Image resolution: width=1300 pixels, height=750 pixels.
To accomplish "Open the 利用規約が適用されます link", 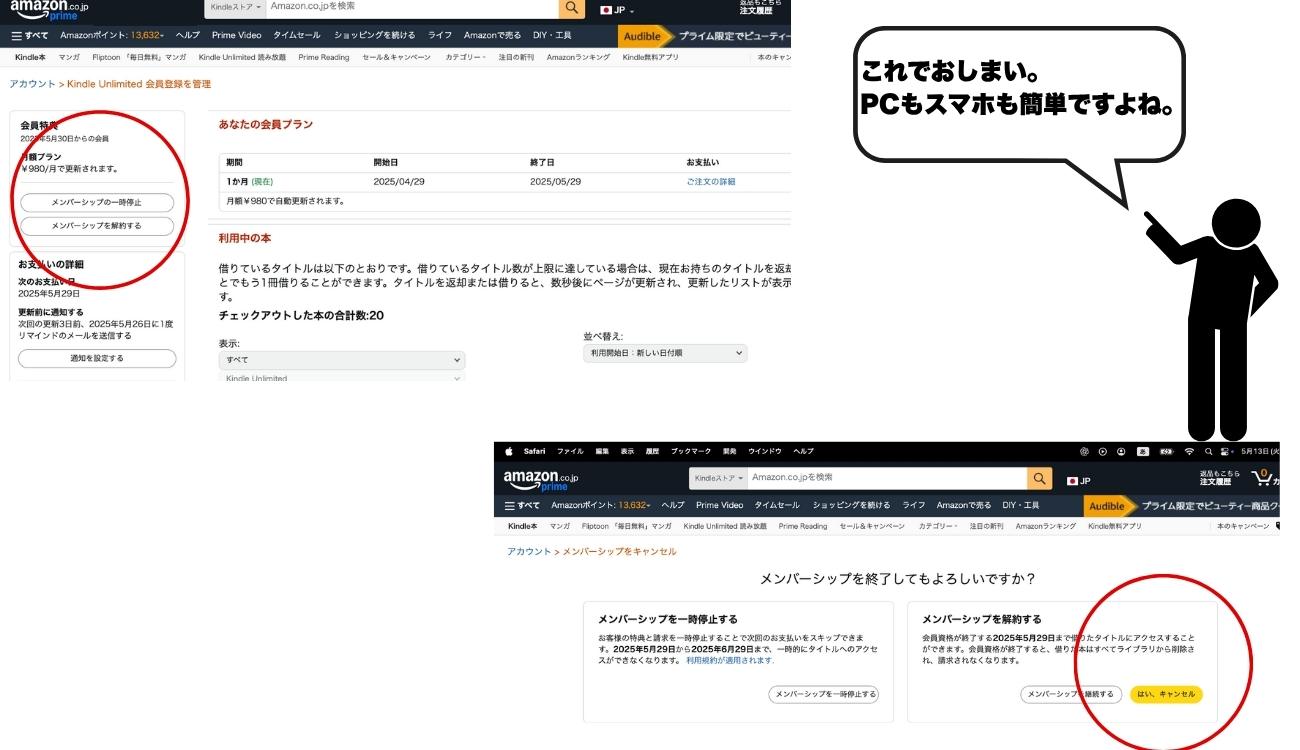I will point(730,660).
